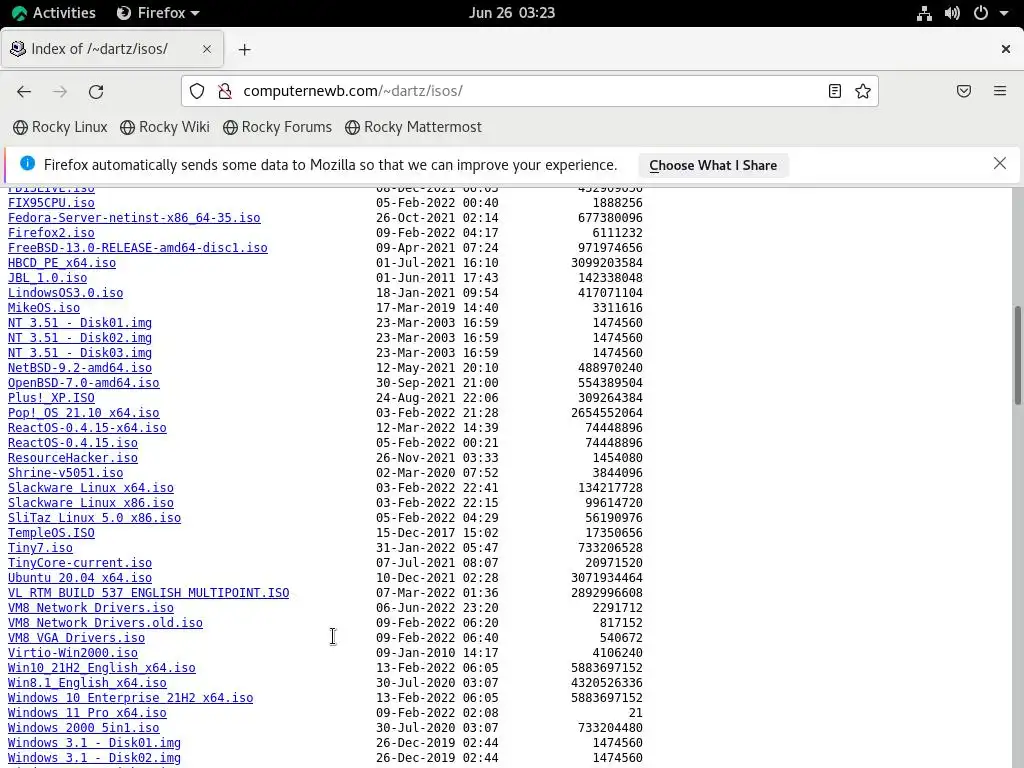Select the Index of /~dartz/isos/ tab
Screen dimensions: 1024x768
click(x=112, y=49)
